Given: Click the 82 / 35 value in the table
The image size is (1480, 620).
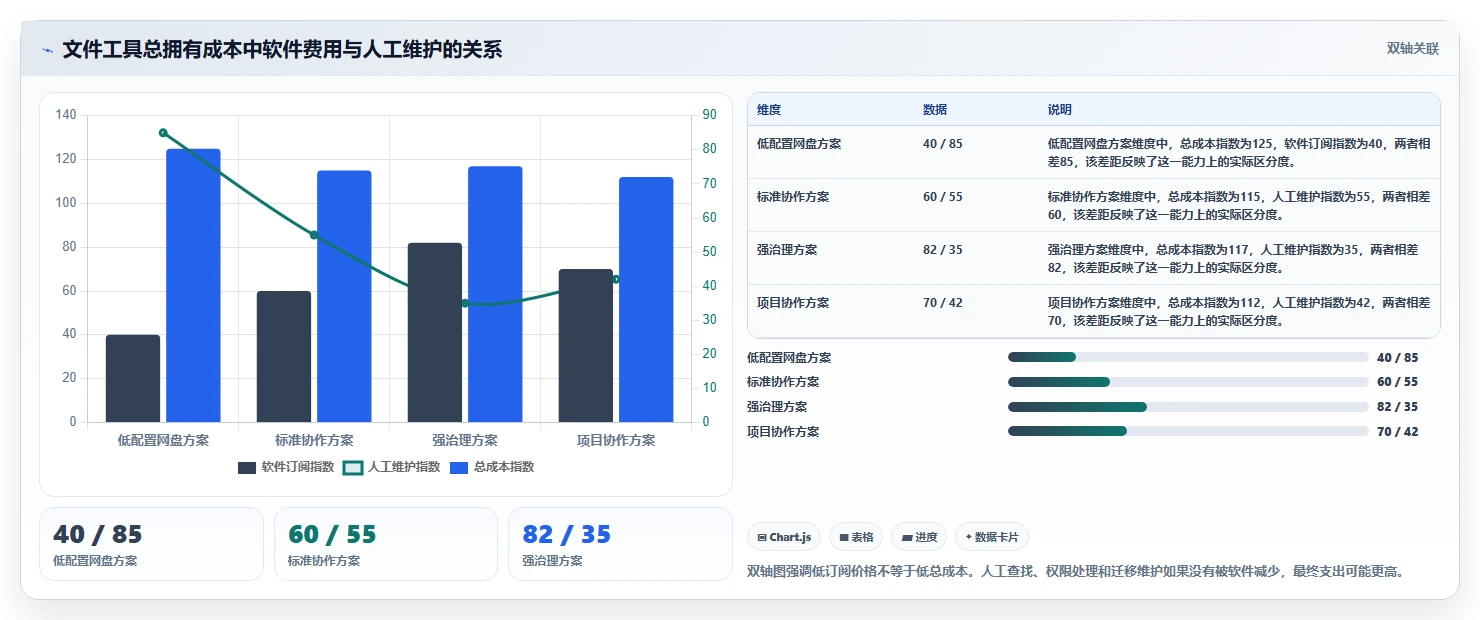Looking at the screenshot, I should [x=943, y=250].
